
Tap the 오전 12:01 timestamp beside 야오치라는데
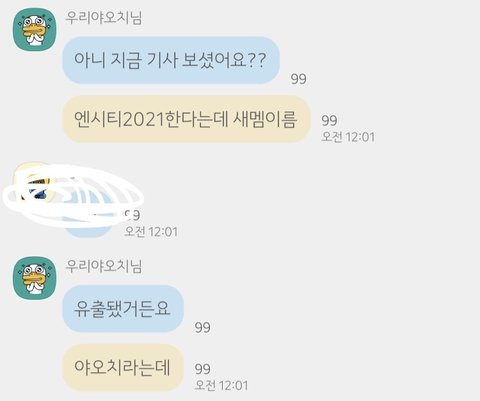221,385
